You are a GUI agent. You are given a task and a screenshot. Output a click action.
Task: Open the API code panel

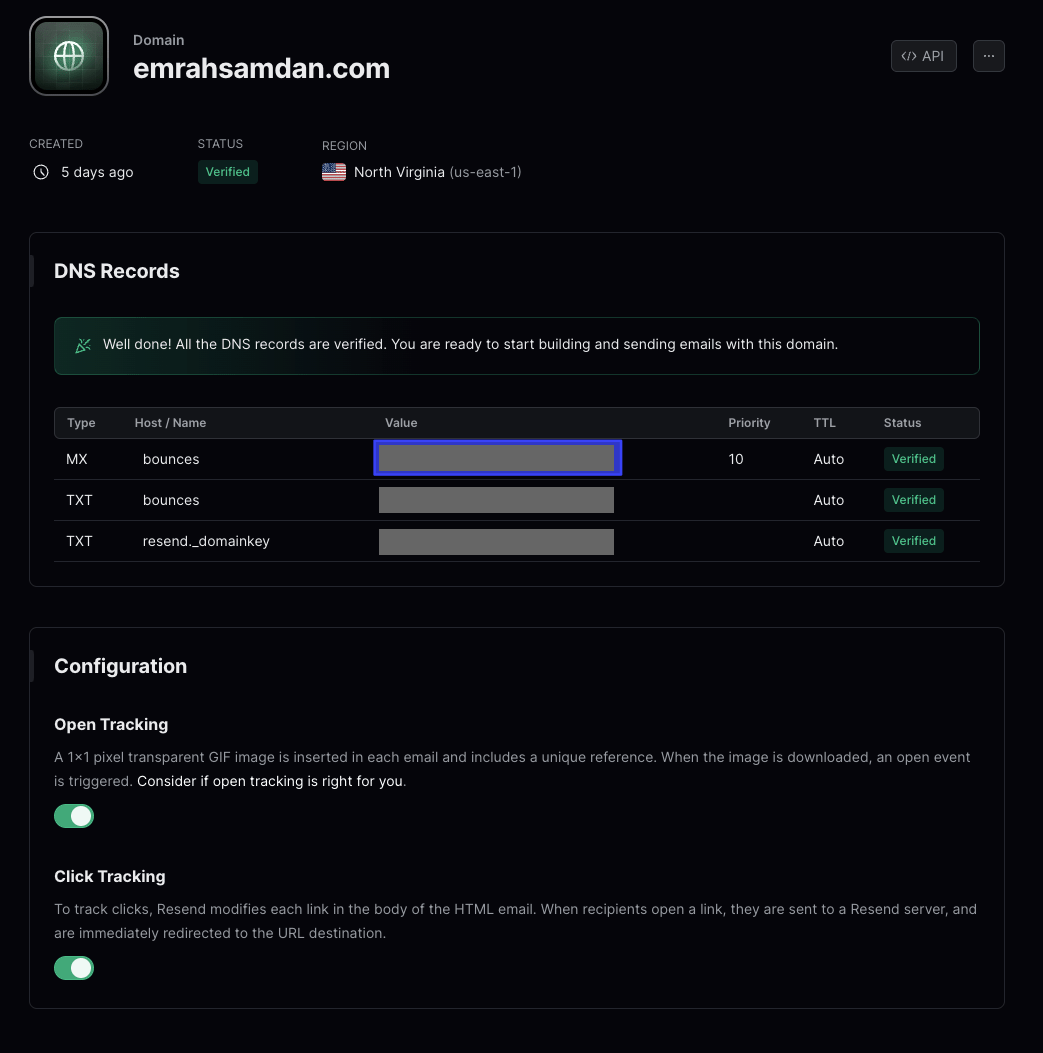[x=923, y=56]
